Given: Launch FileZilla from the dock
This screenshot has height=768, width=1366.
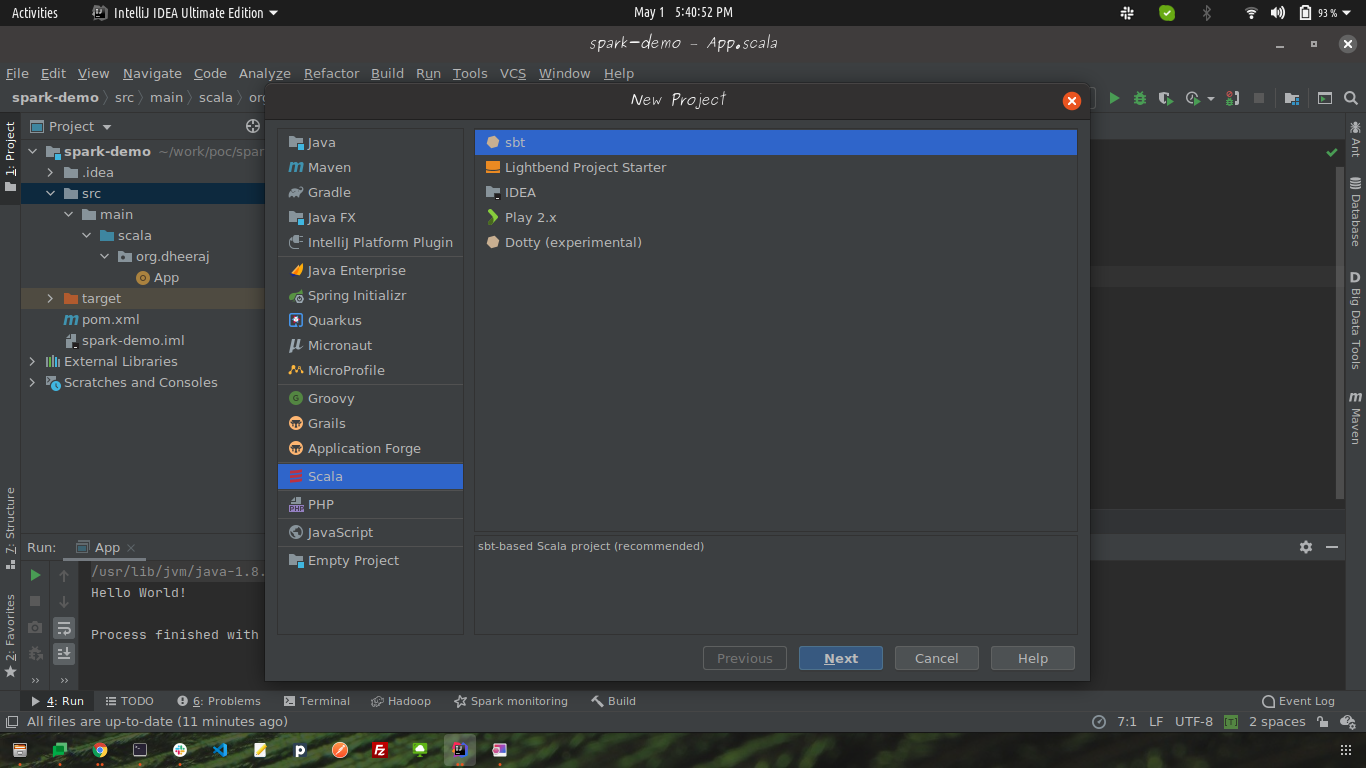Looking at the screenshot, I should 380,749.
